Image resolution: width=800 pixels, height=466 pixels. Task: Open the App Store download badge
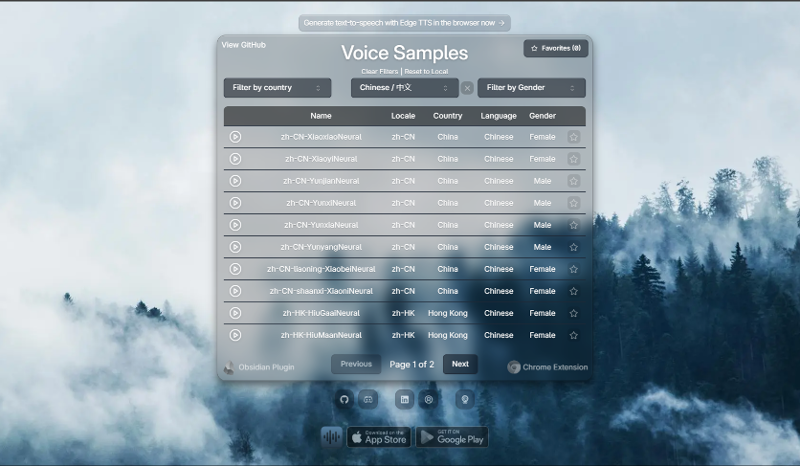(x=379, y=437)
